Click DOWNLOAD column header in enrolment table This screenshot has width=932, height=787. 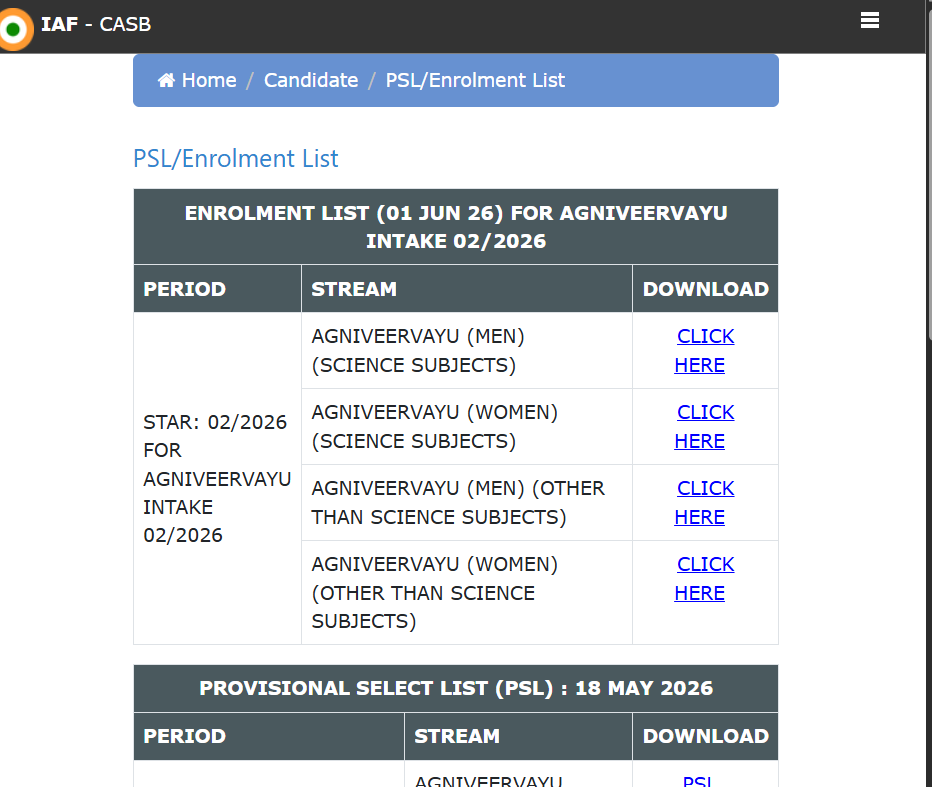coord(706,289)
